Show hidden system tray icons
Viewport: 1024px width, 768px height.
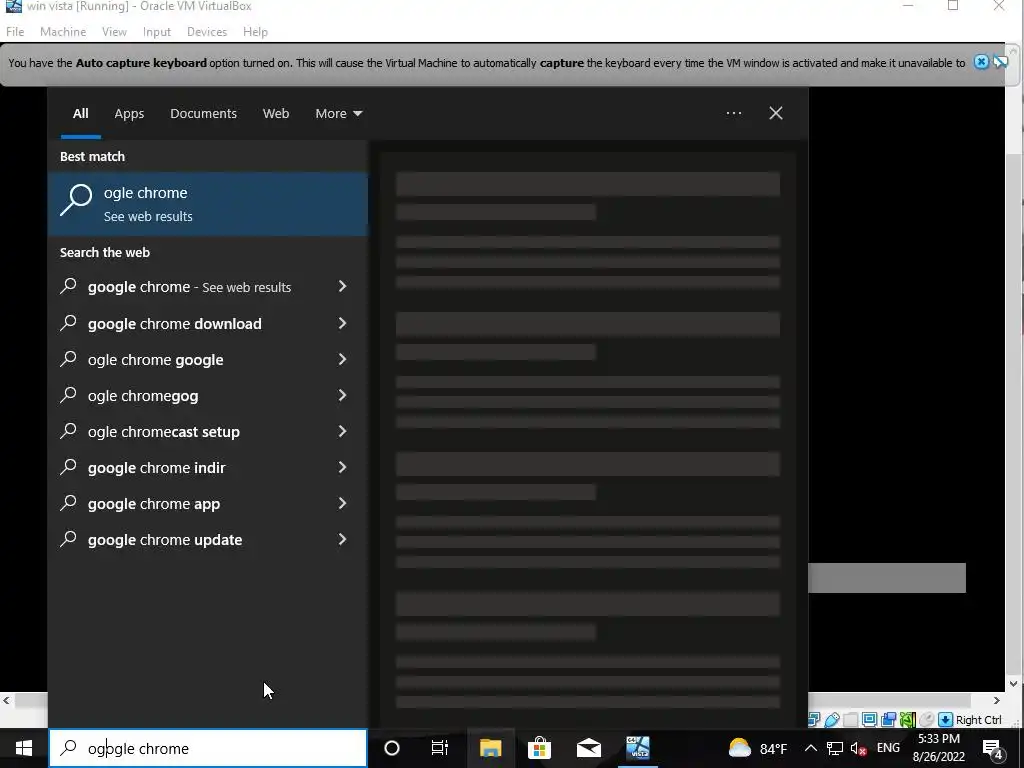[x=810, y=748]
